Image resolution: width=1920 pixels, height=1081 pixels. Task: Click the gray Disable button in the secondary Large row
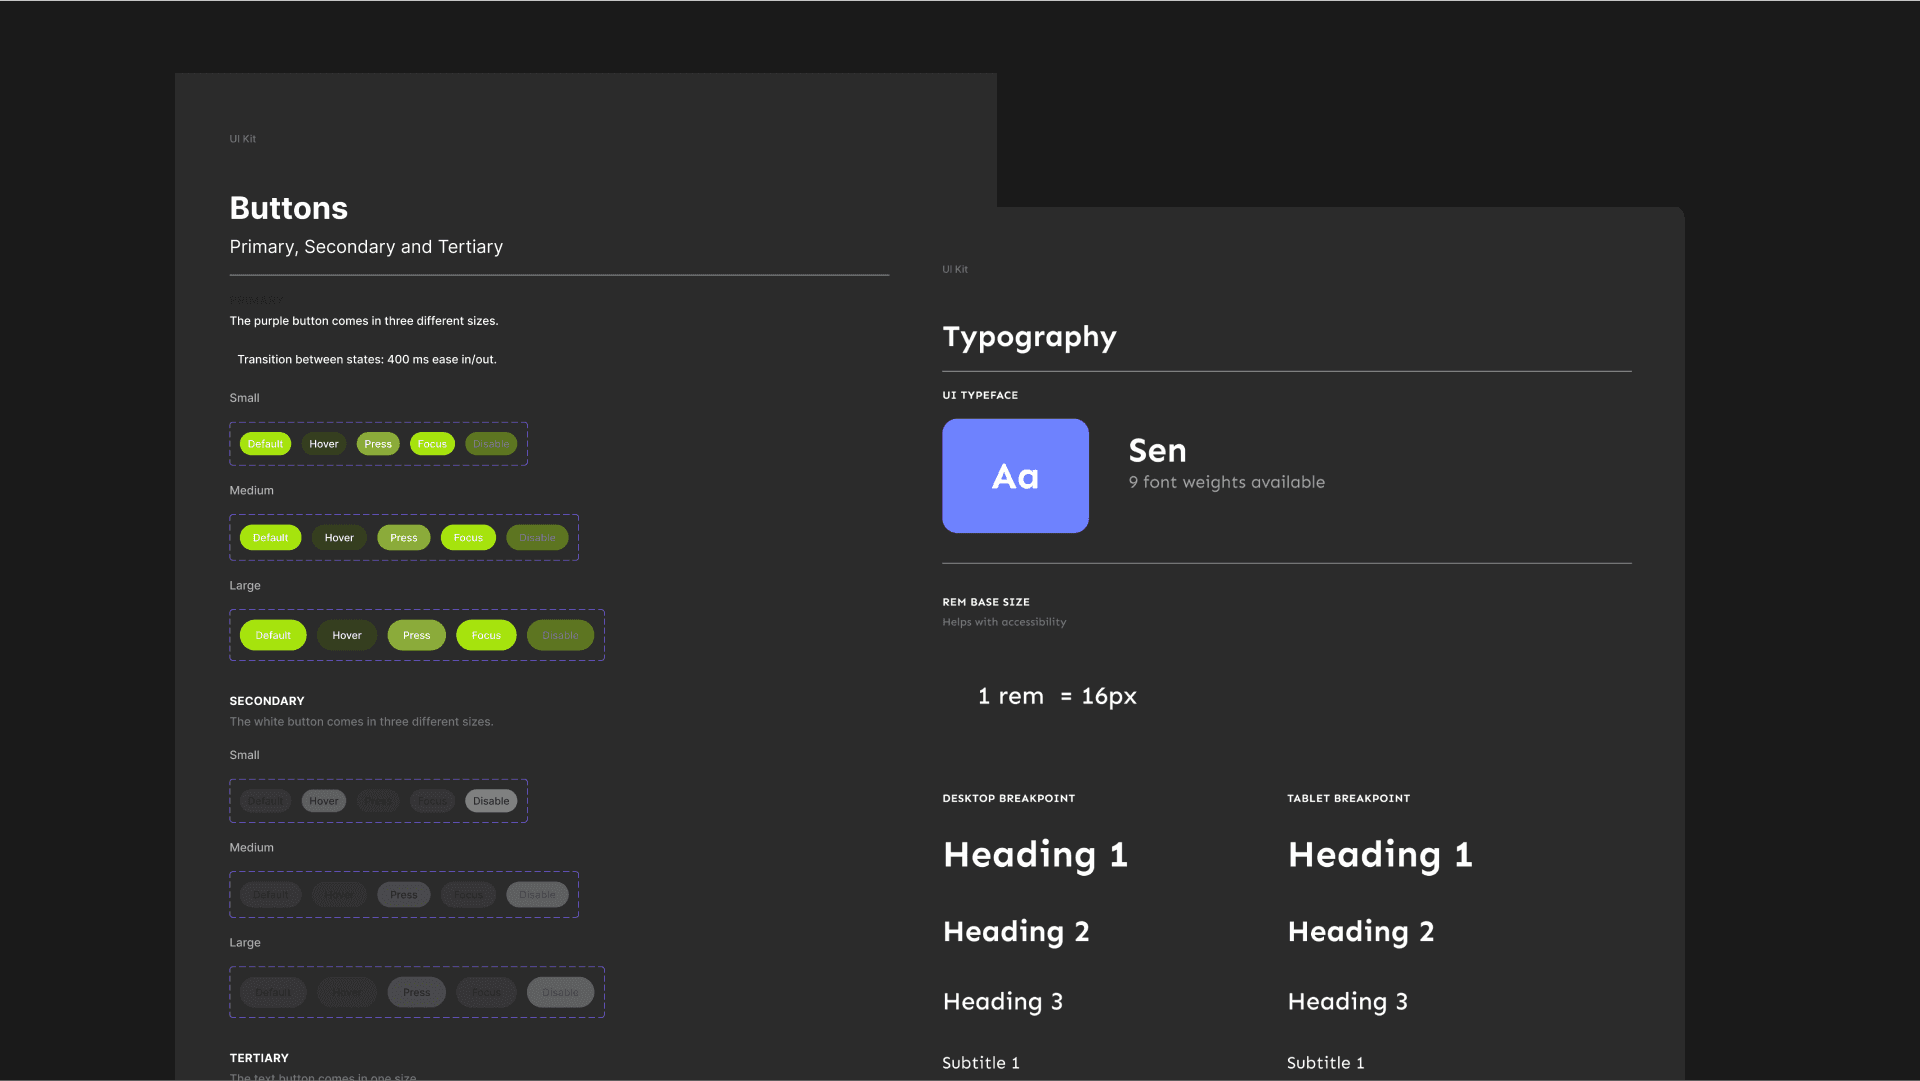click(560, 993)
